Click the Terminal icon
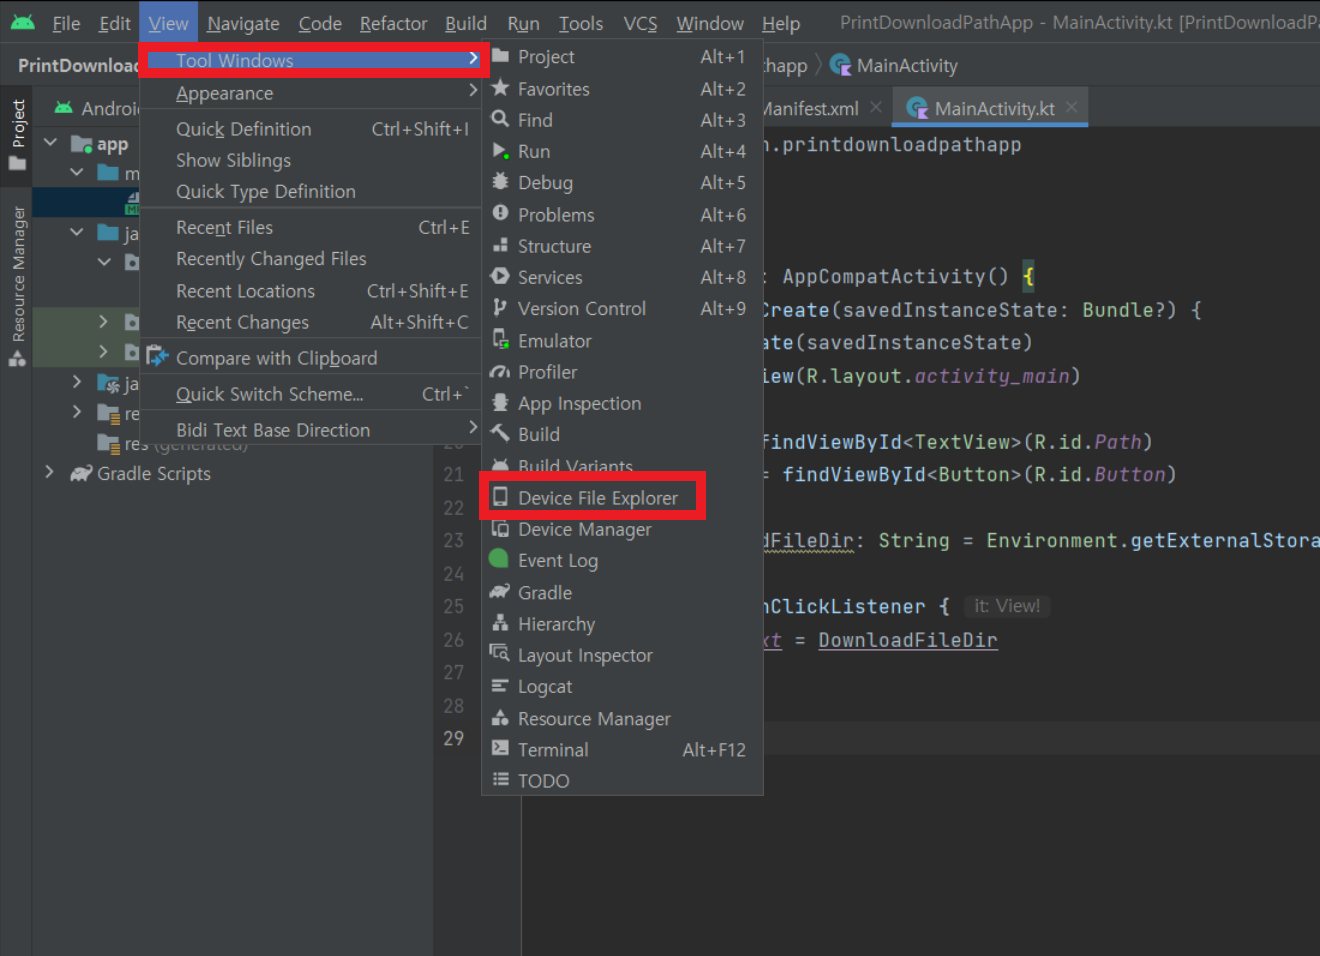The height and width of the screenshot is (956, 1320). point(500,749)
